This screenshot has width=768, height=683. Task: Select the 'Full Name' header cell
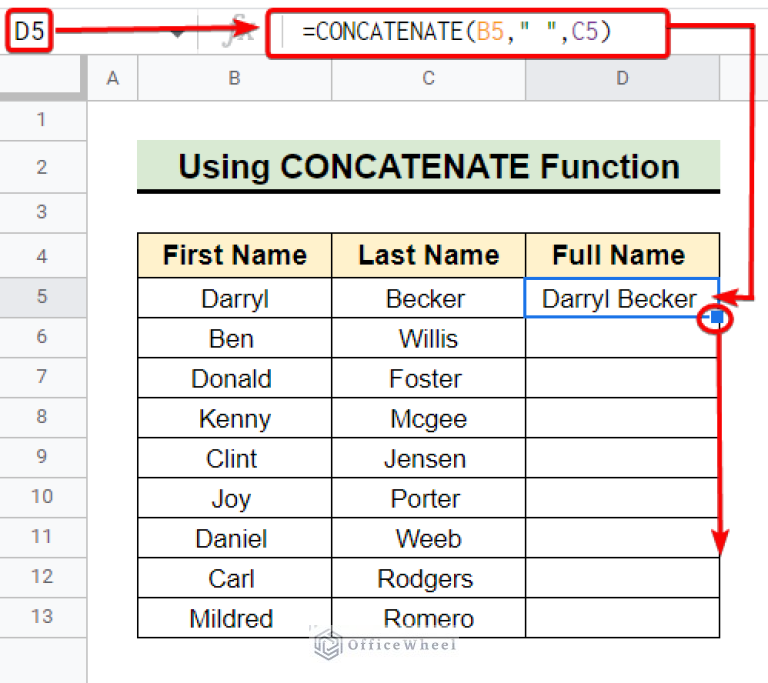coord(621,255)
